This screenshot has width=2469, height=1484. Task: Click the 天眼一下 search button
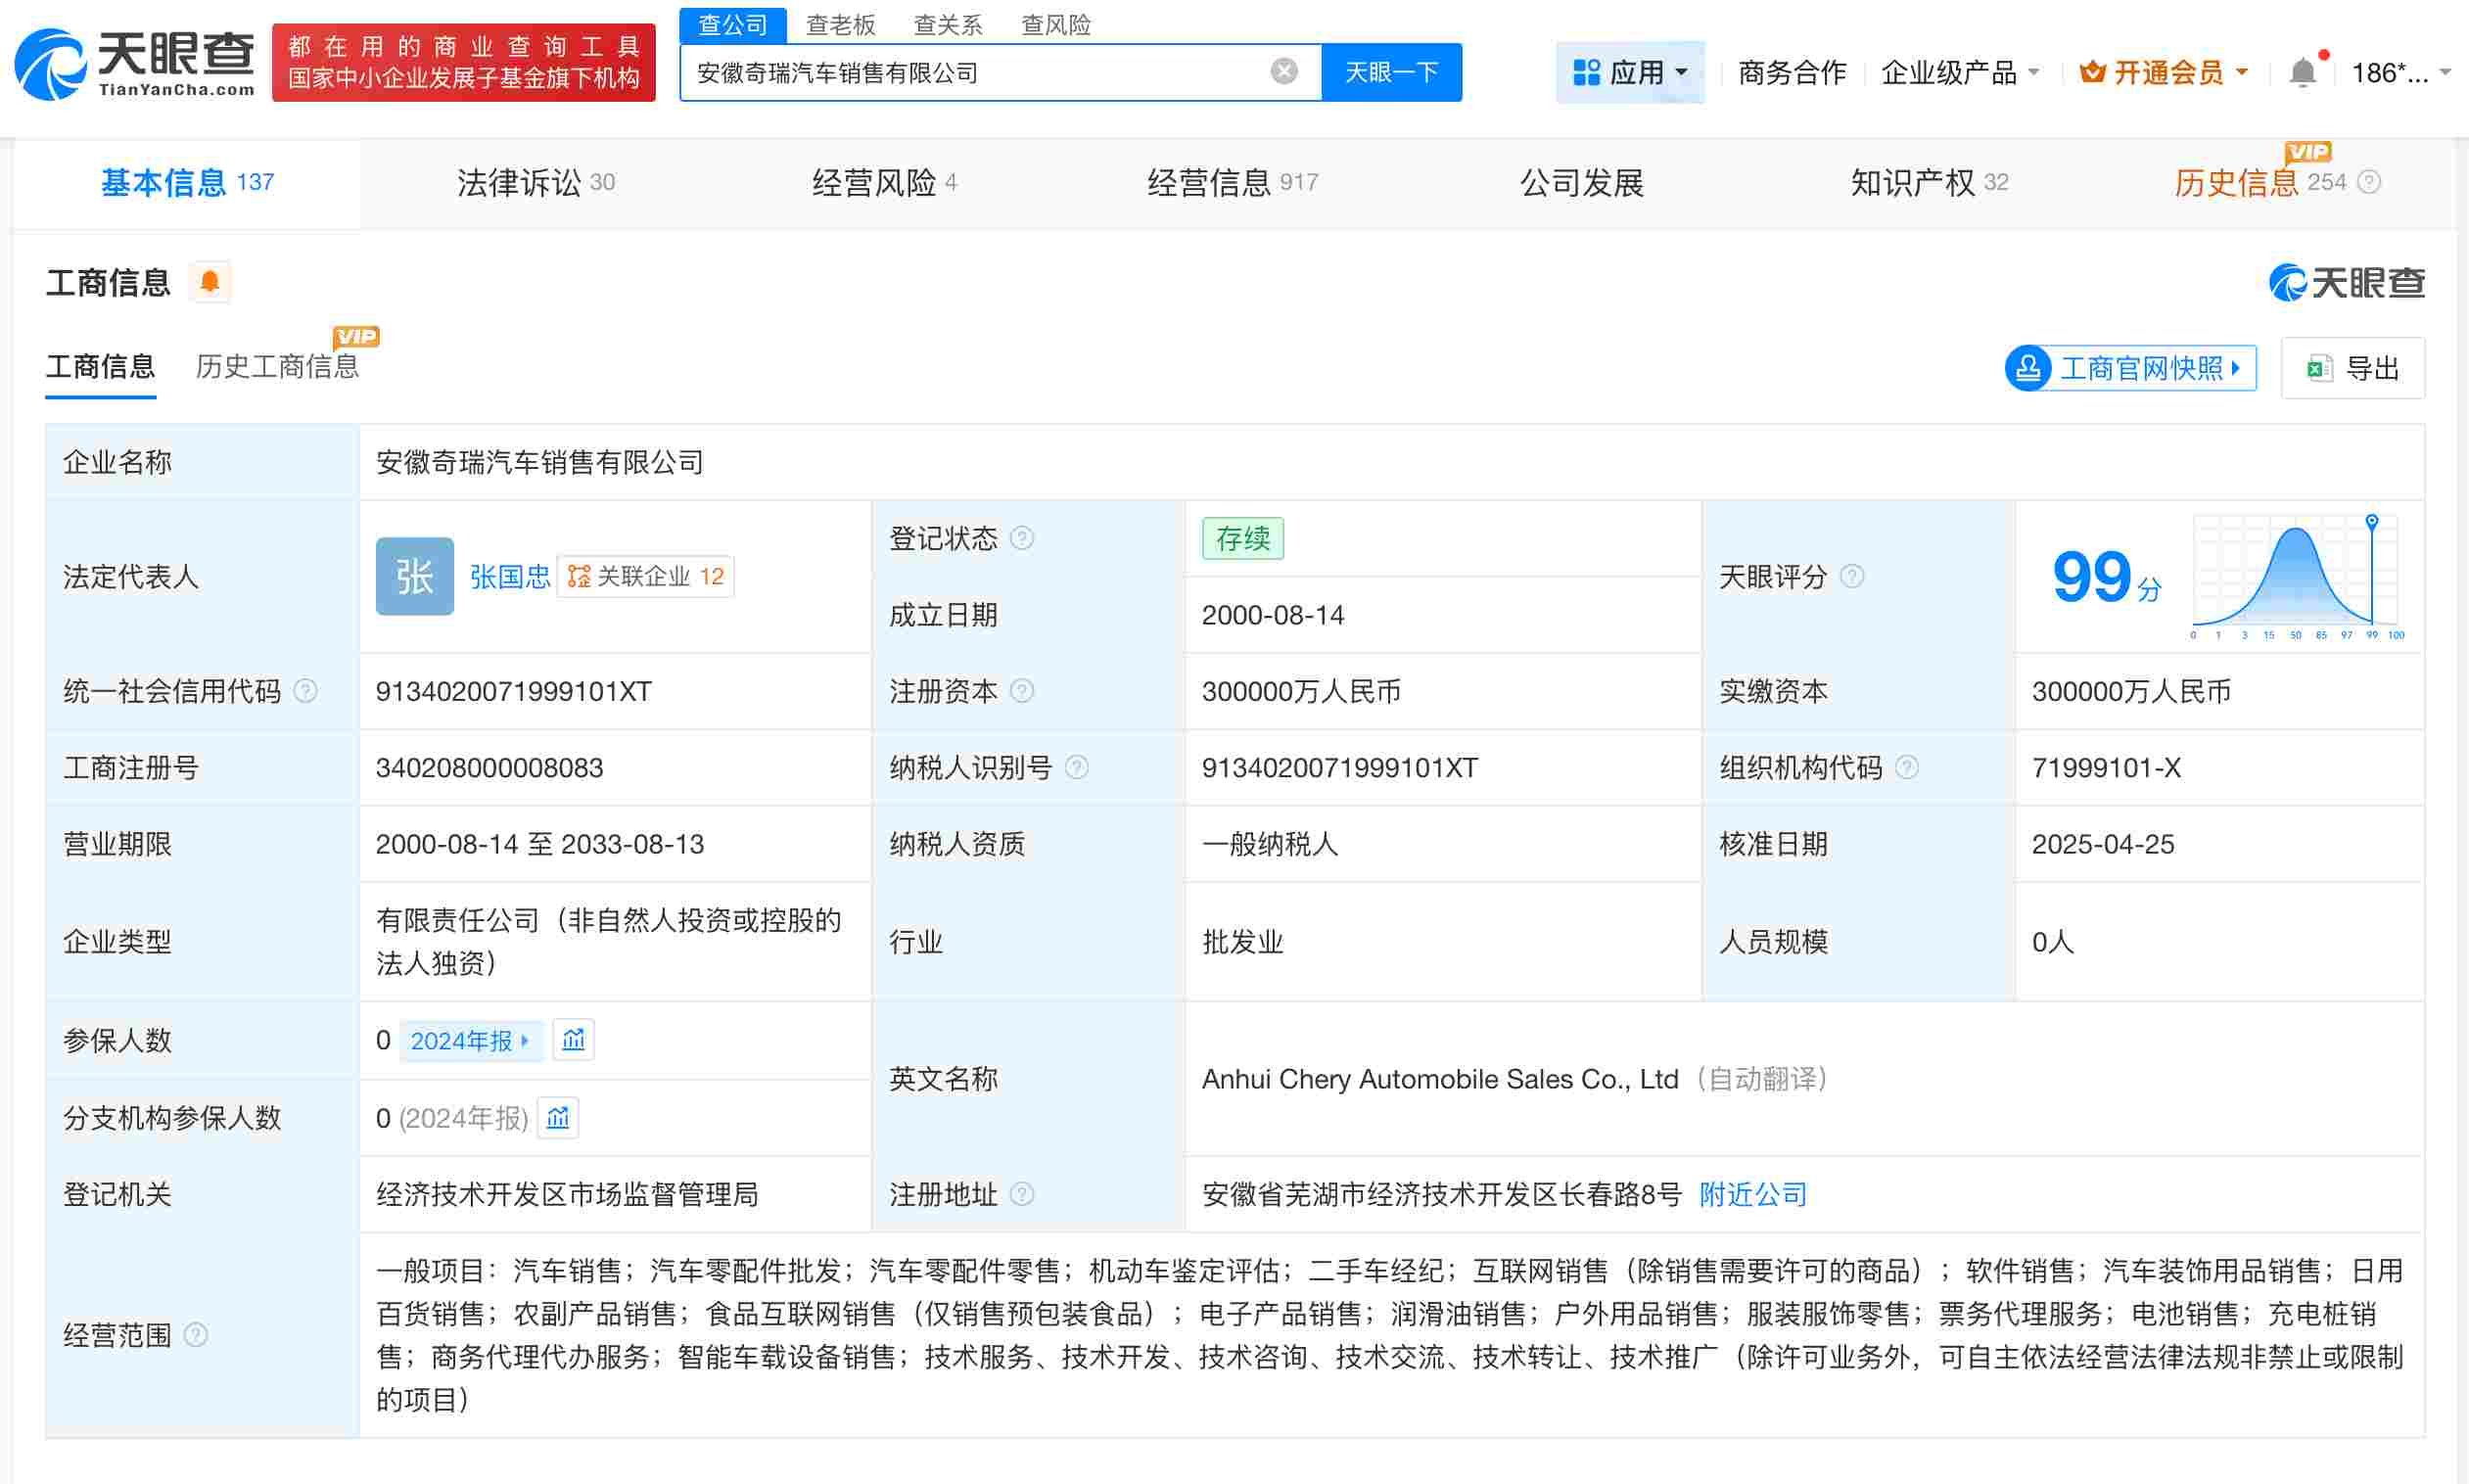pyautogui.click(x=1391, y=71)
